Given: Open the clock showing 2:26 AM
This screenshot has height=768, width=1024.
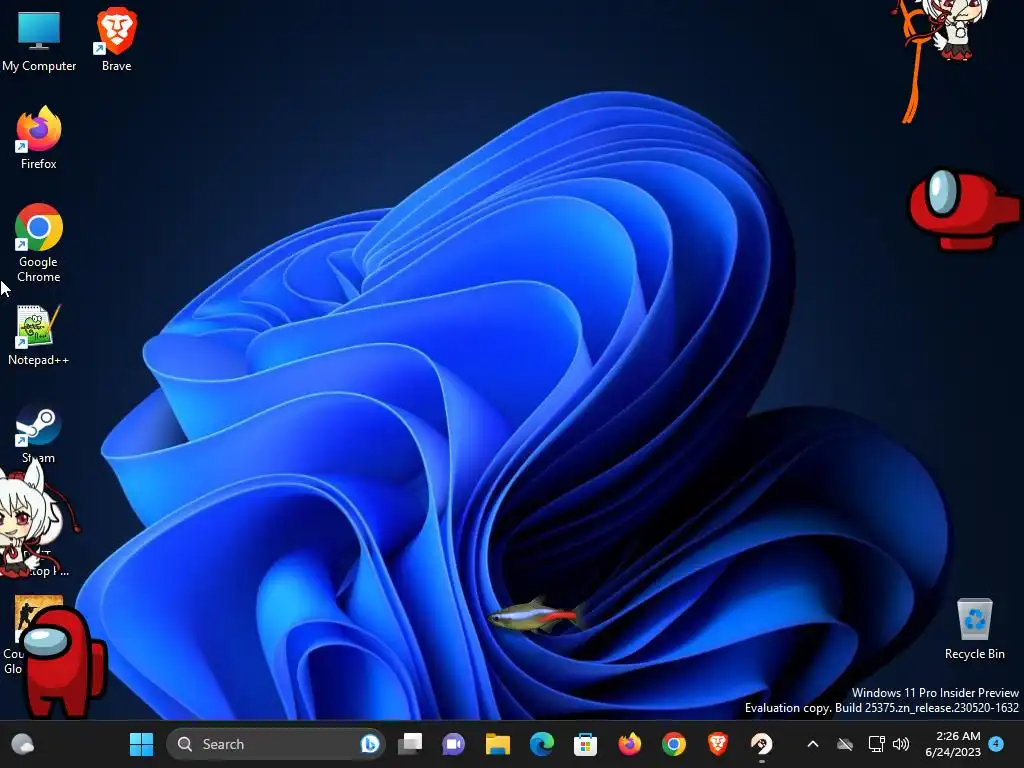Looking at the screenshot, I should [953, 744].
